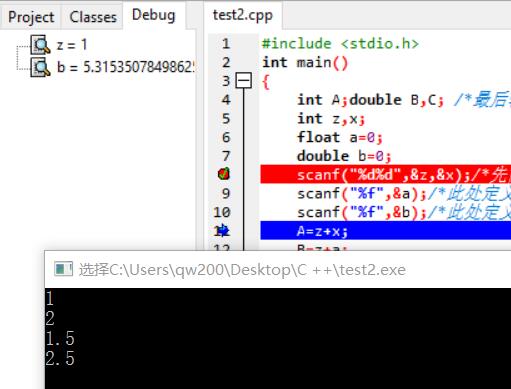Click the blue A=z+x; line

386,230
